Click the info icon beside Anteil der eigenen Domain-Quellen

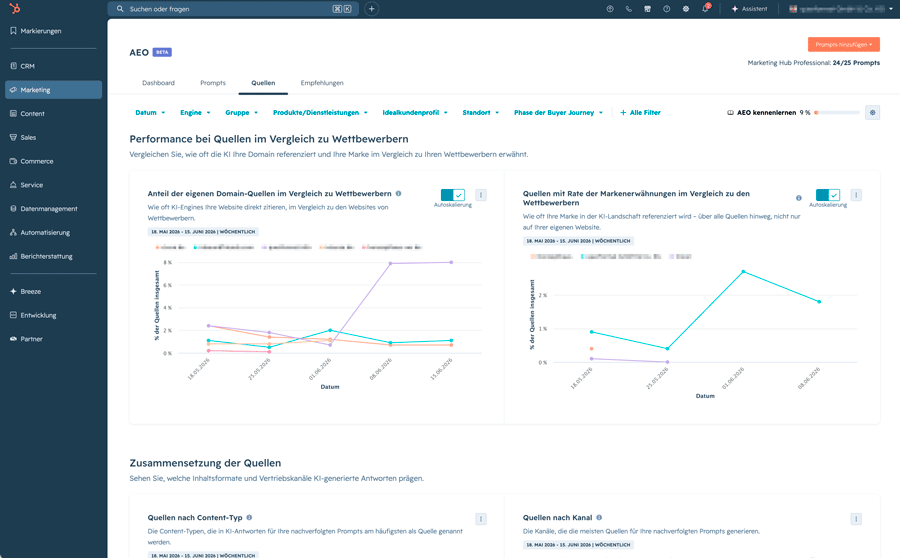coord(398,193)
